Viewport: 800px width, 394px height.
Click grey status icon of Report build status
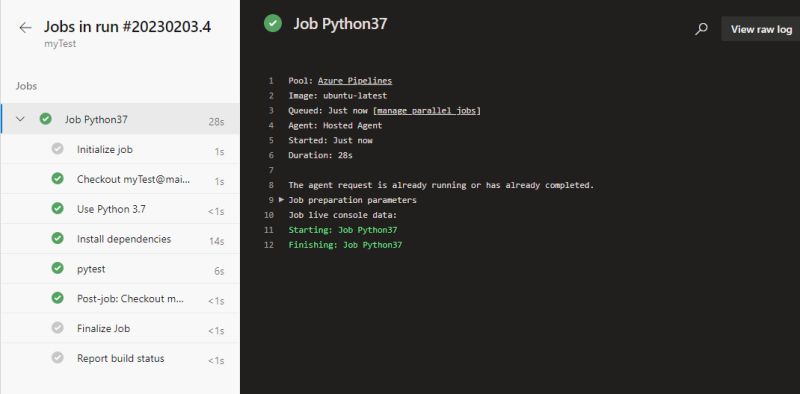(x=58, y=358)
